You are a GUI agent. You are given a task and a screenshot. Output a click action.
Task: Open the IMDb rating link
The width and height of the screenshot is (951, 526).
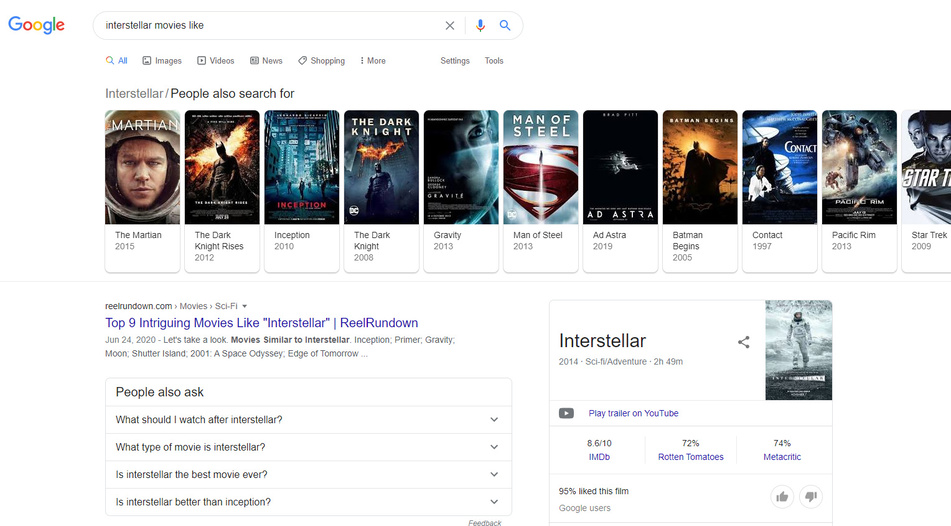point(599,457)
